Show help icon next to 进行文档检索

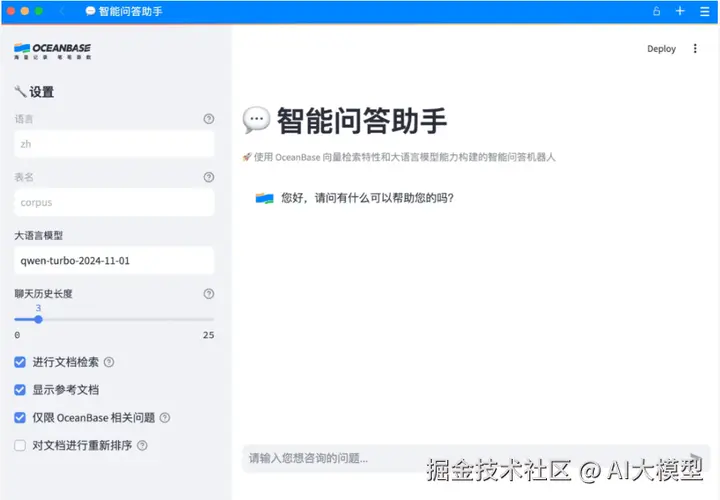(x=109, y=362)
